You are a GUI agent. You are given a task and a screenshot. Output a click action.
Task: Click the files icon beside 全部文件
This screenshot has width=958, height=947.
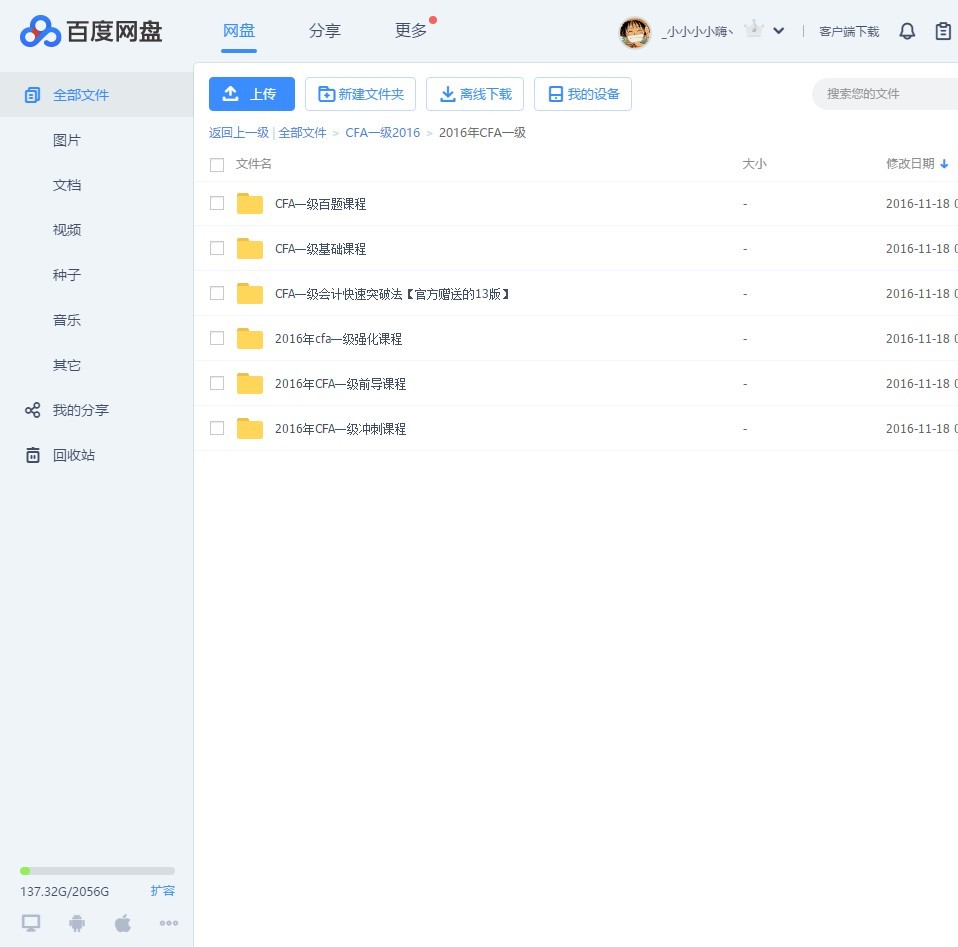click(32, 95)
